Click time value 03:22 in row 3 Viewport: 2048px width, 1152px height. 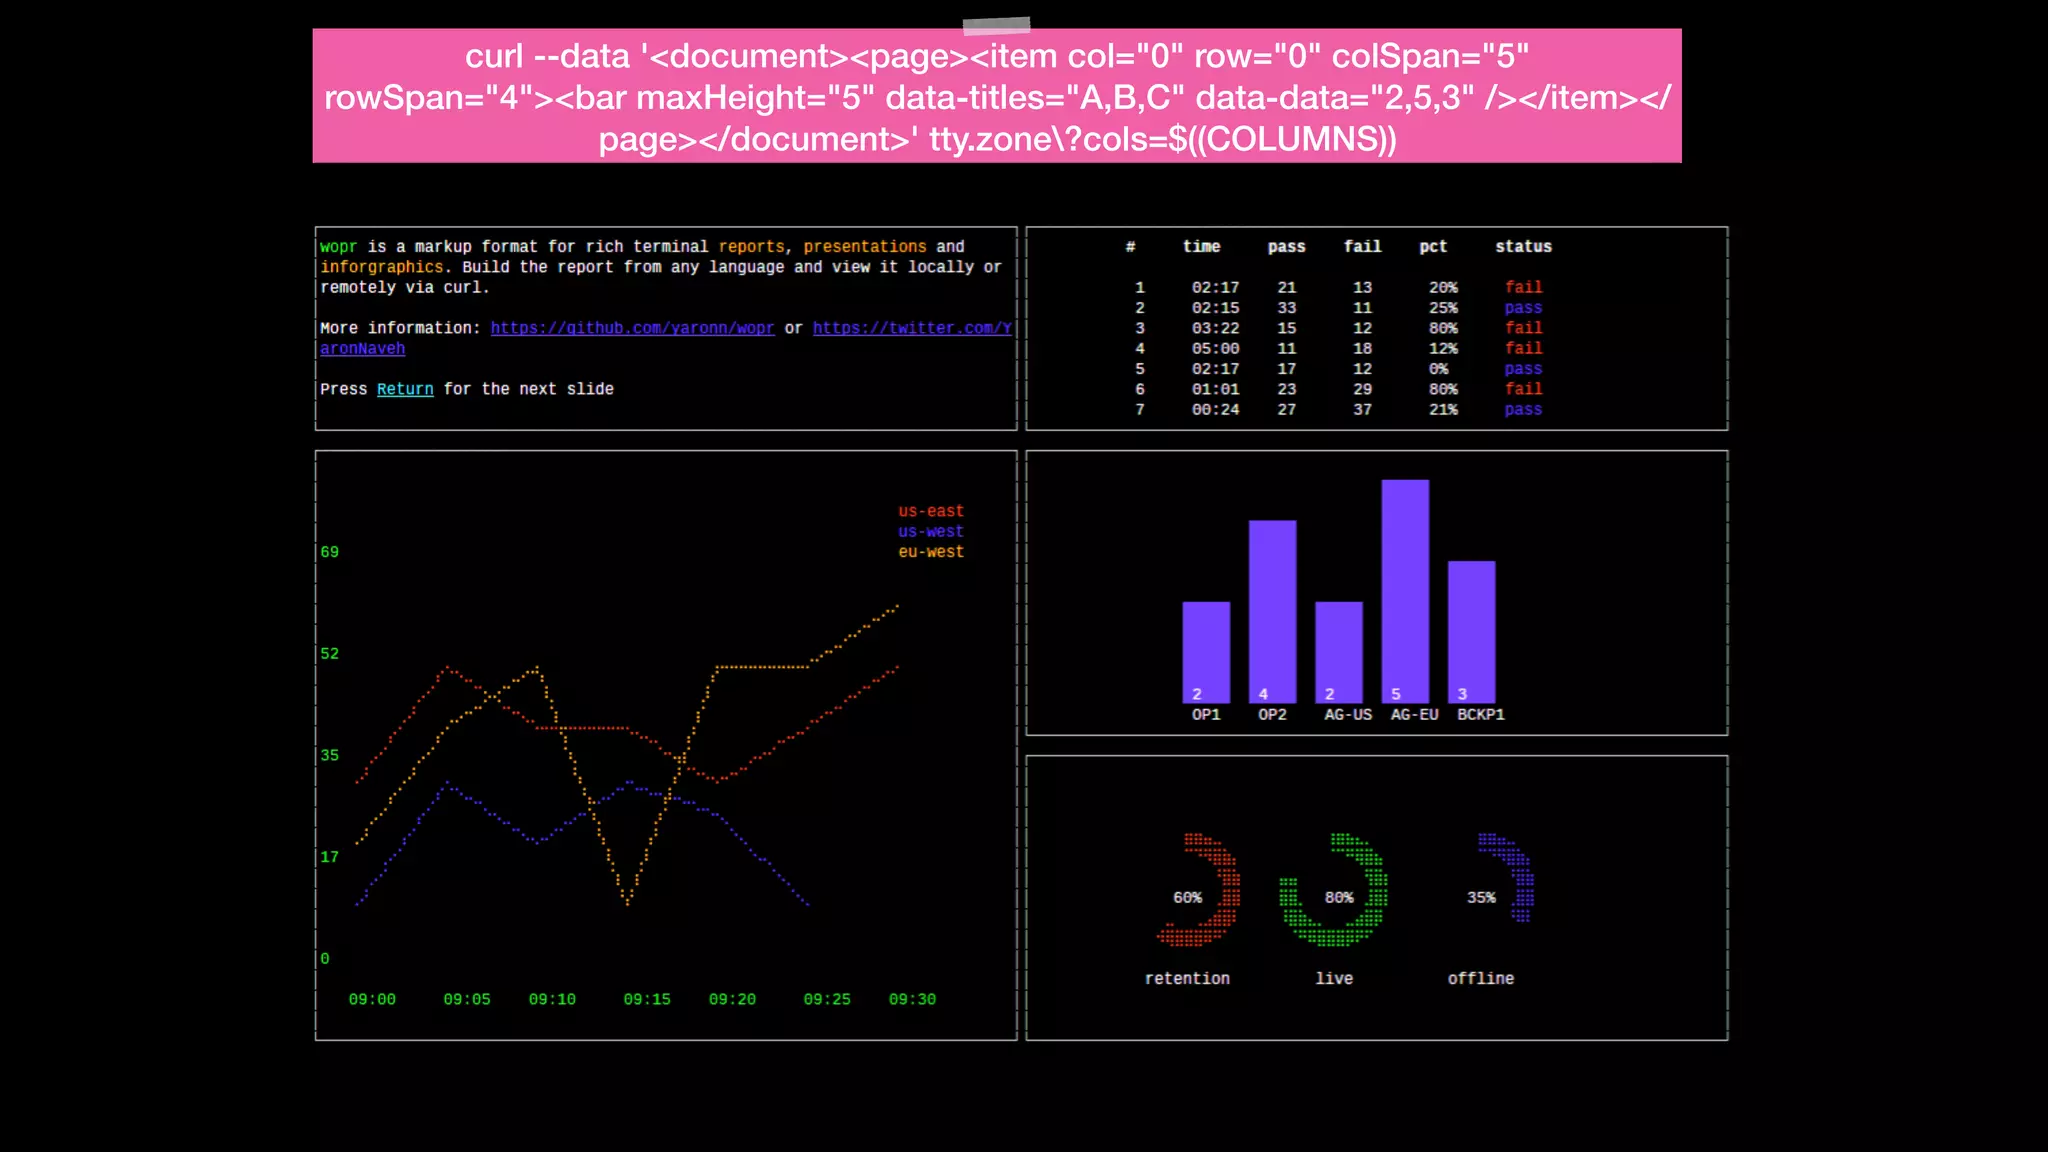1215,328
